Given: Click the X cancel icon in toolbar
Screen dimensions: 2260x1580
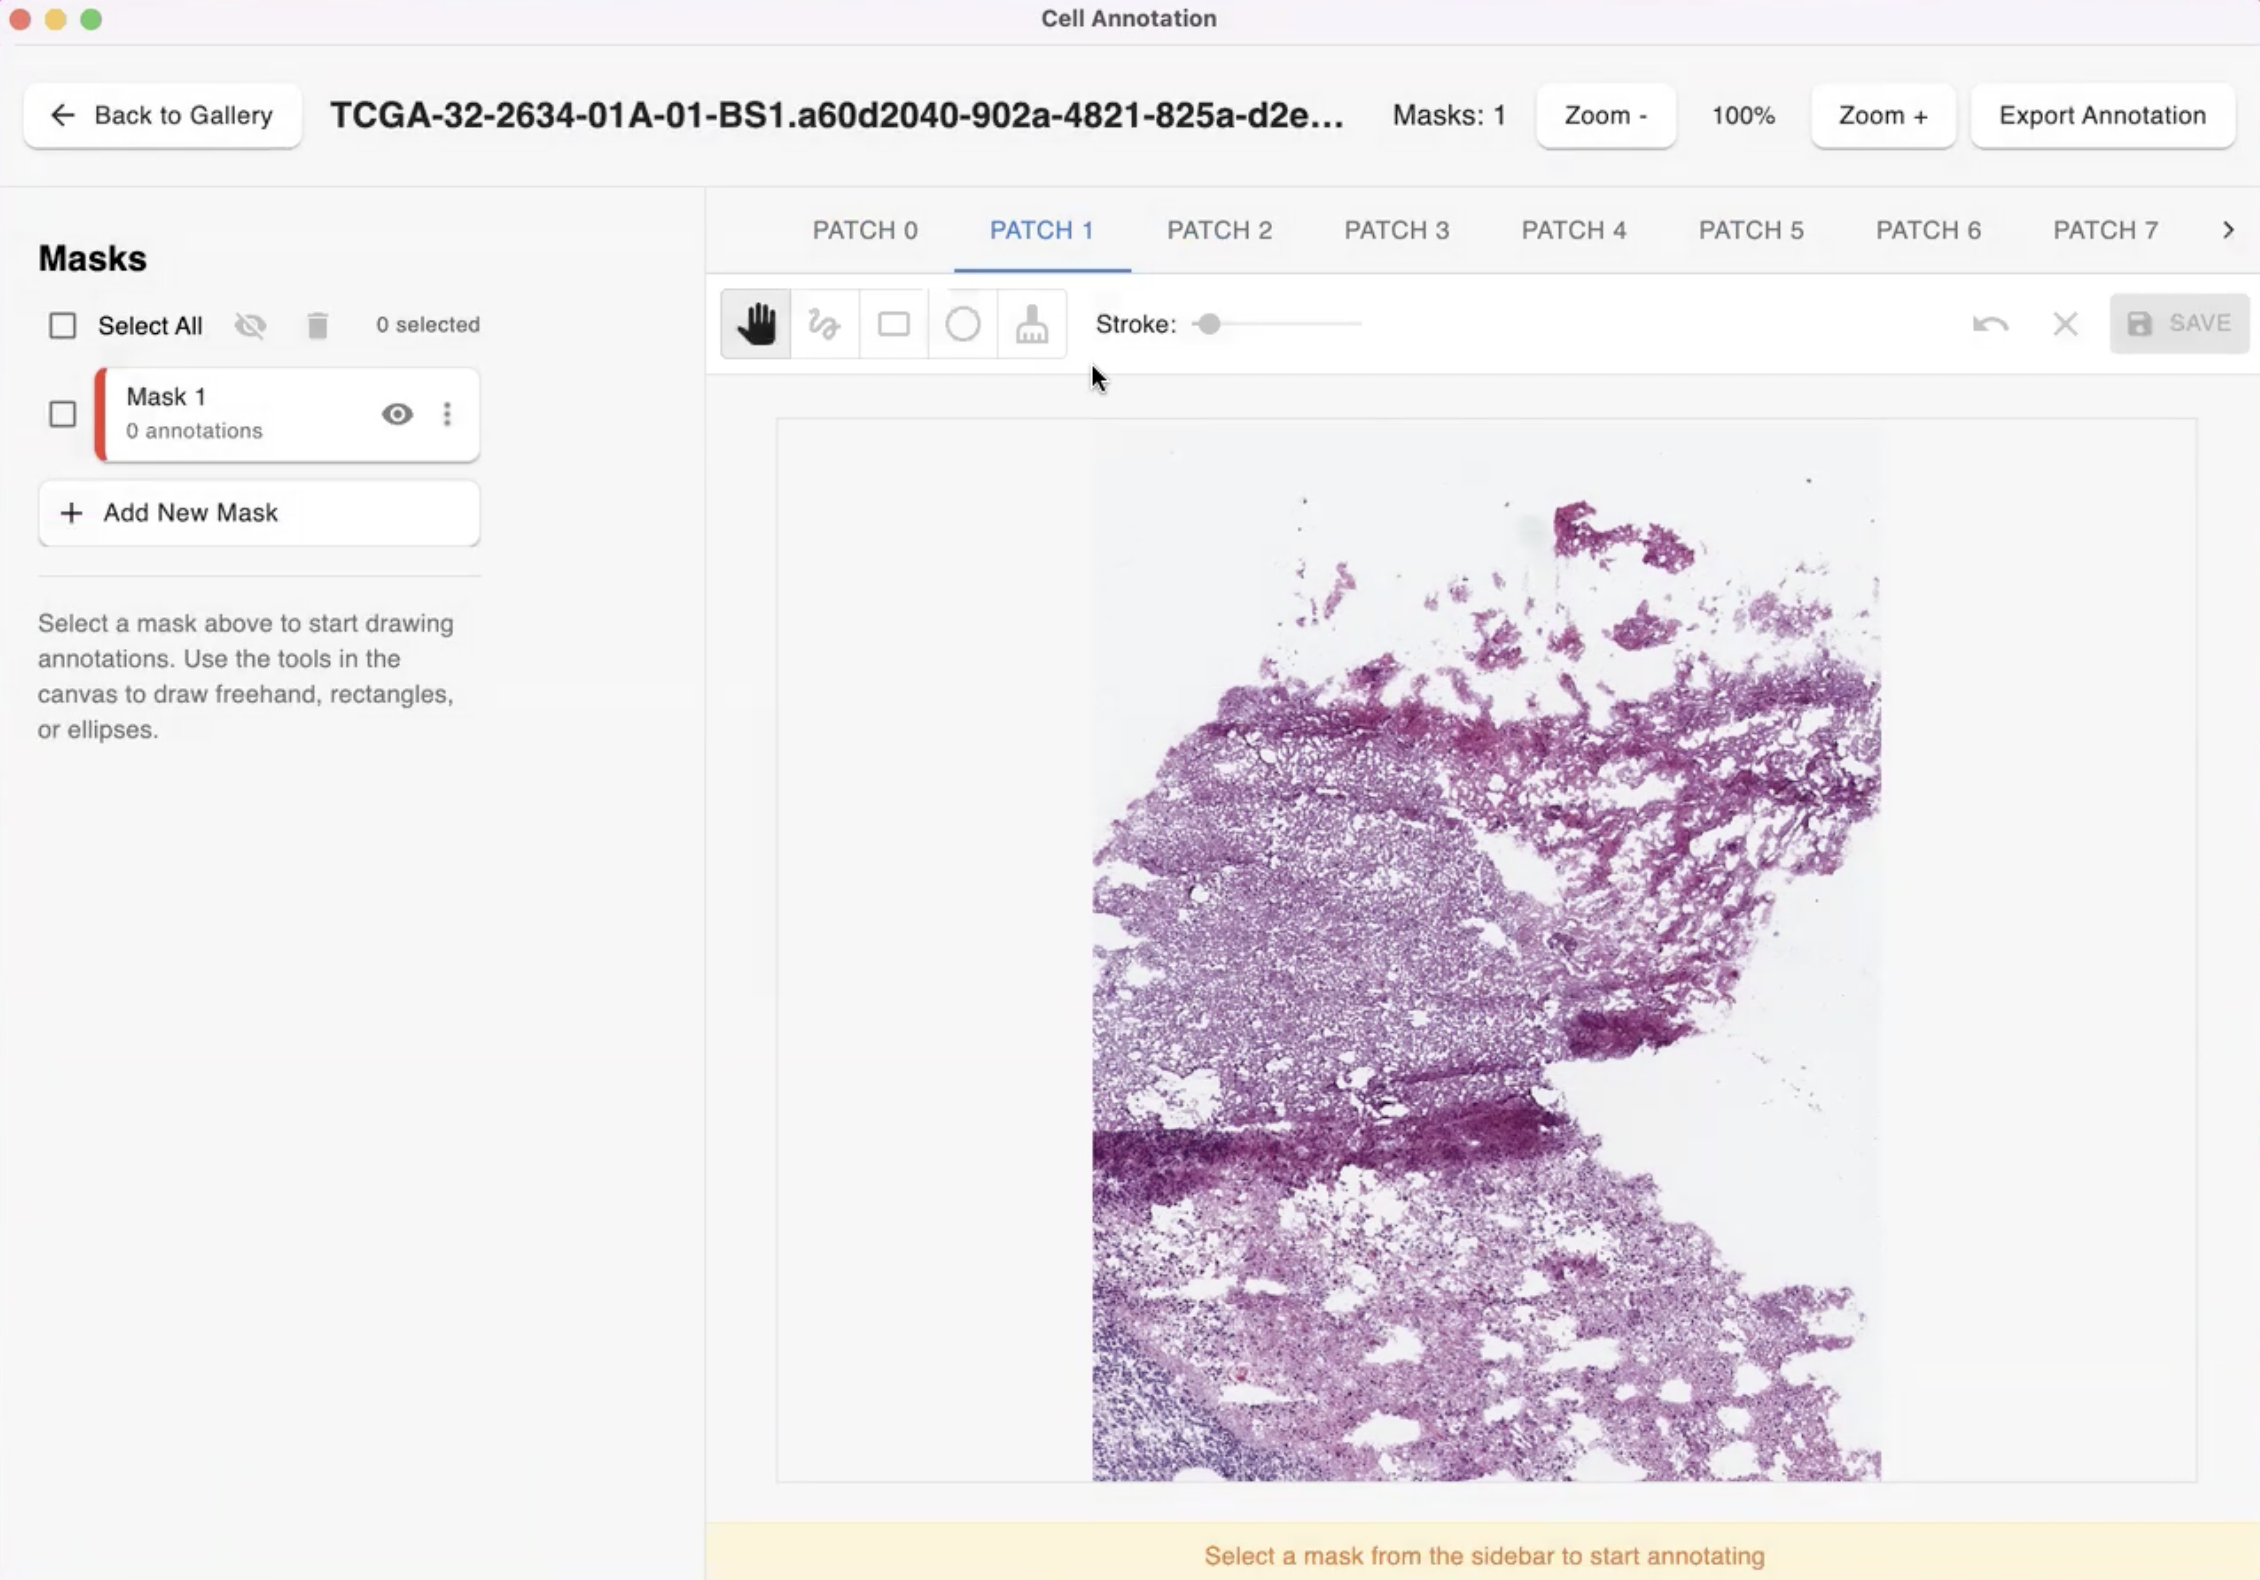Looking at the screenshot, I should click(2065, 324).
